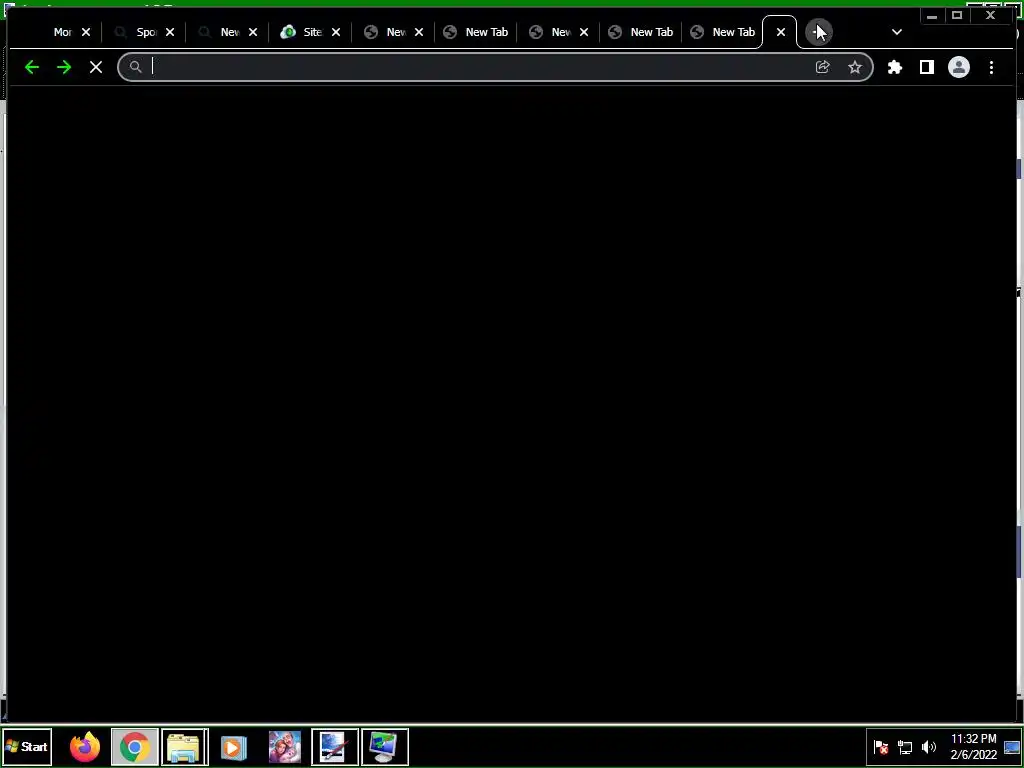Open the monitor icon app on the taskbar

point(385,746)
